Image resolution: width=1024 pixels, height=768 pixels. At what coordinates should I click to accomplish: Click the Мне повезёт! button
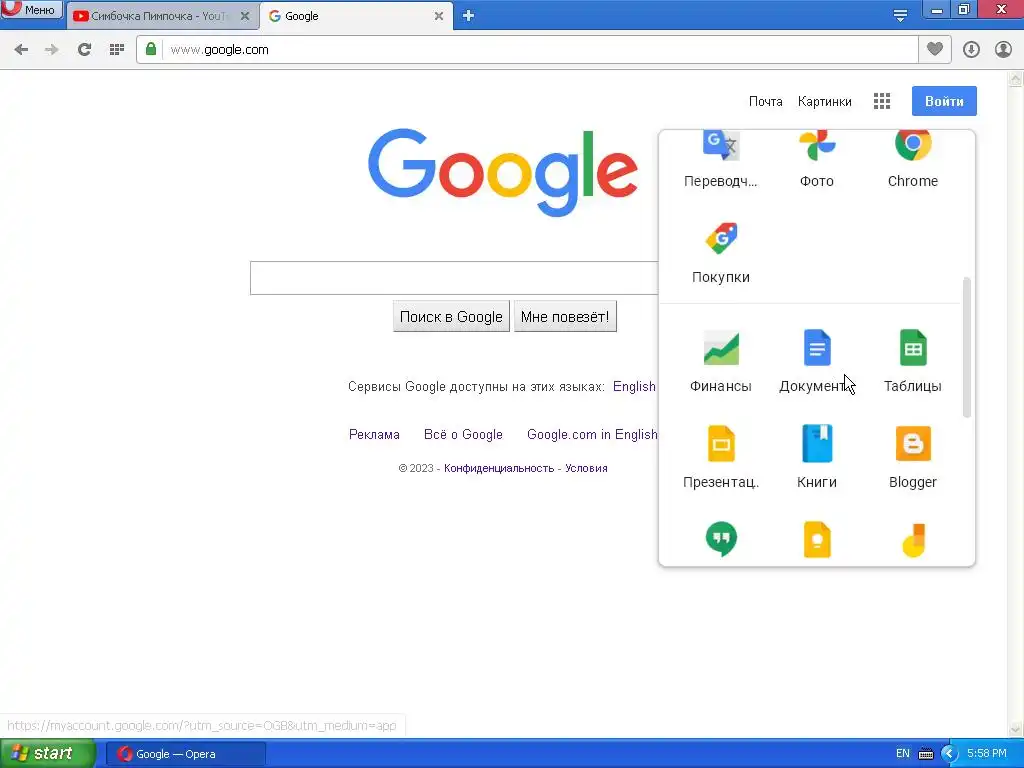coord(565,317)
